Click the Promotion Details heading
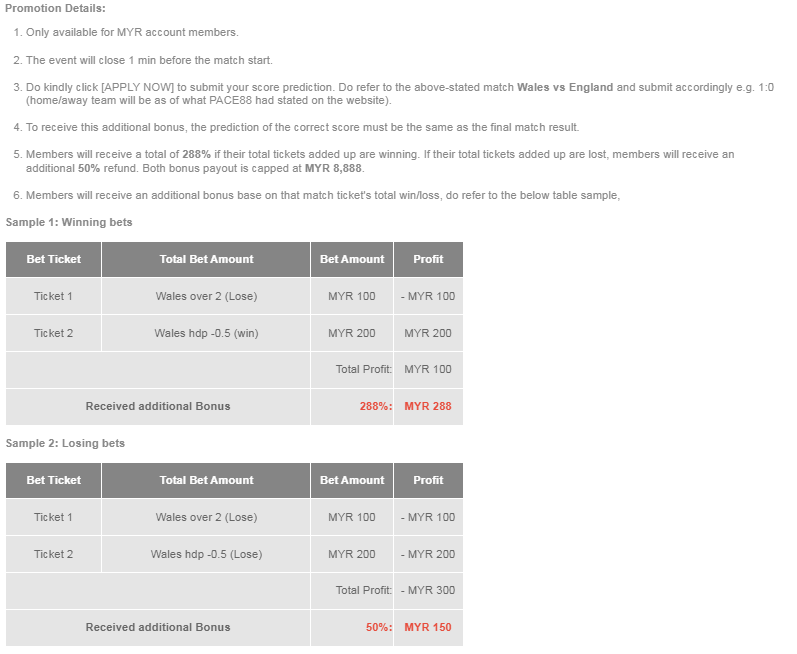The height and width of the screenshot is (654, 797). click(x=55, y=9)
